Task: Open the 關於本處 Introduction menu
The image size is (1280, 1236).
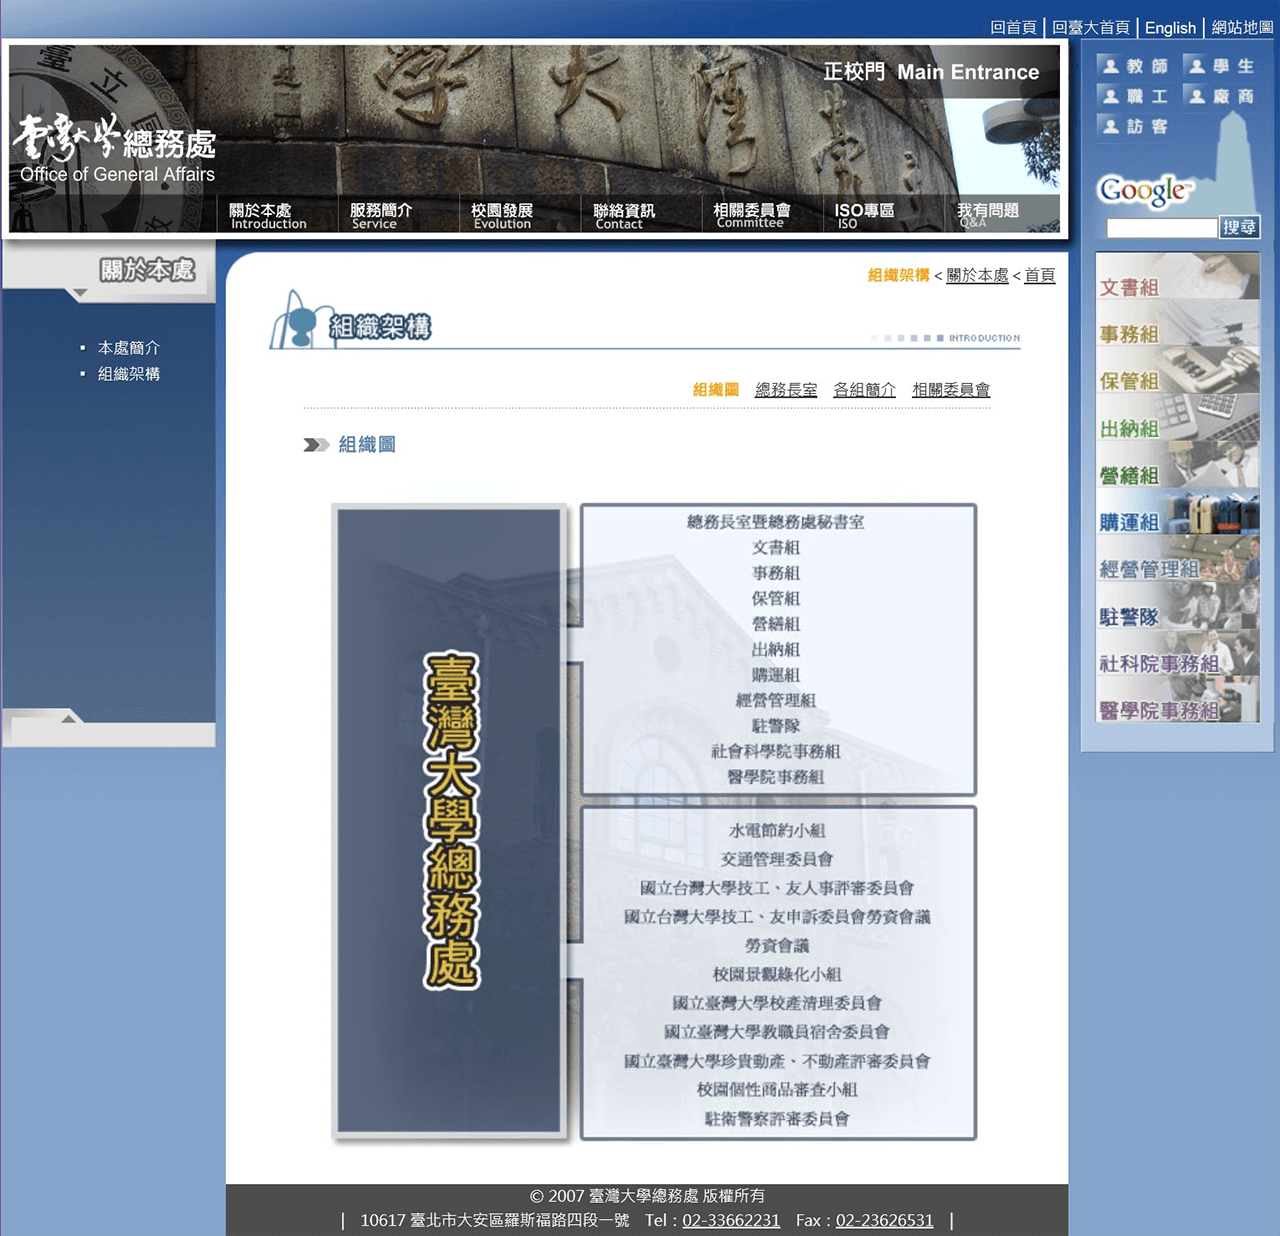Action: coord(267,215)
